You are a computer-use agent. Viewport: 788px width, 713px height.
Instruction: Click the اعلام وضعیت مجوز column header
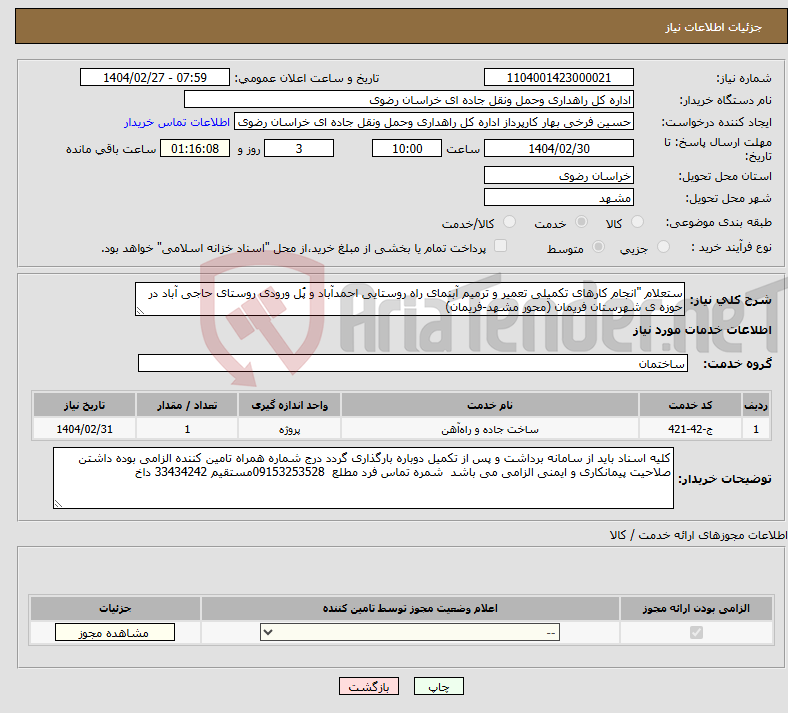(x=410, y=608)
